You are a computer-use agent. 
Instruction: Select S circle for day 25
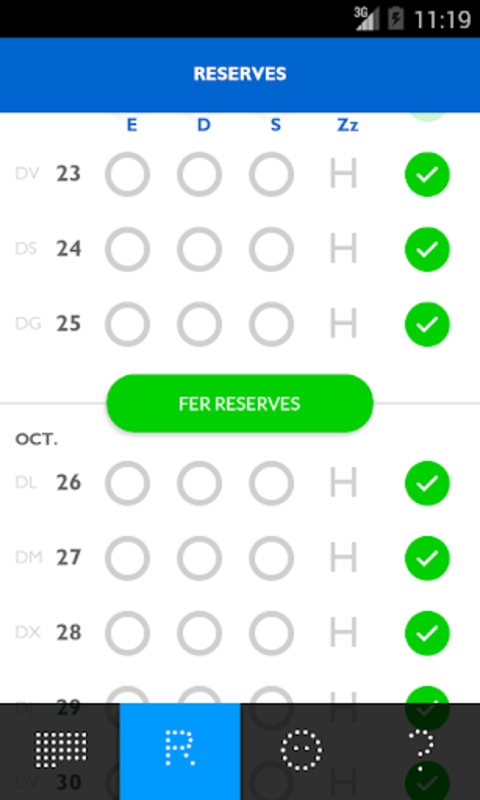pos(271,324)
